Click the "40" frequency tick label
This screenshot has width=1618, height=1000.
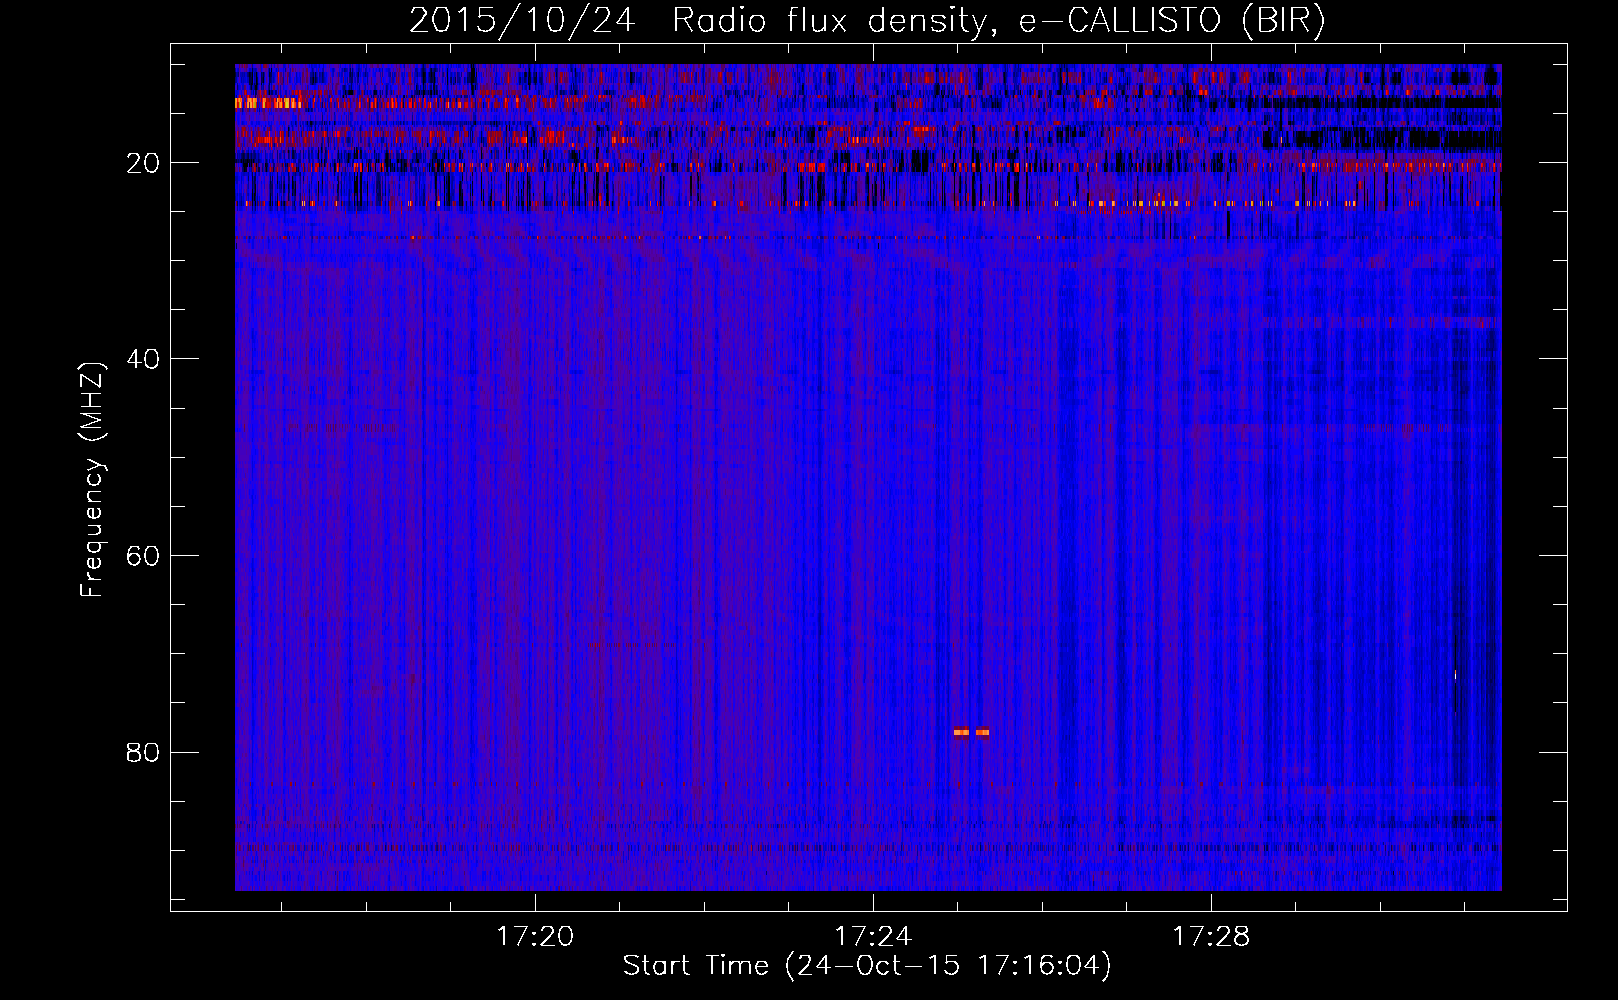pos(144,359)
